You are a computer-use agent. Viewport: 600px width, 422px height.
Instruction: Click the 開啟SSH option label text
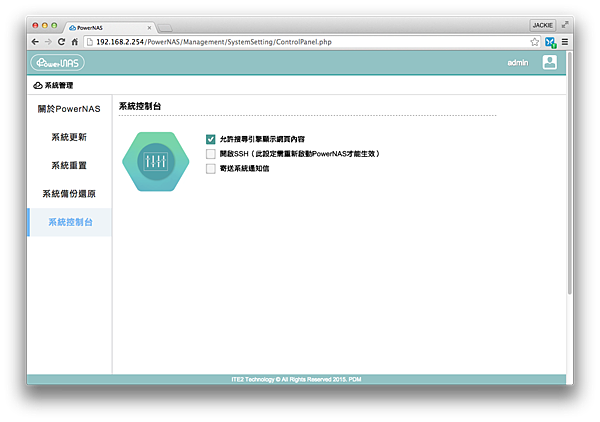point(300,154)
